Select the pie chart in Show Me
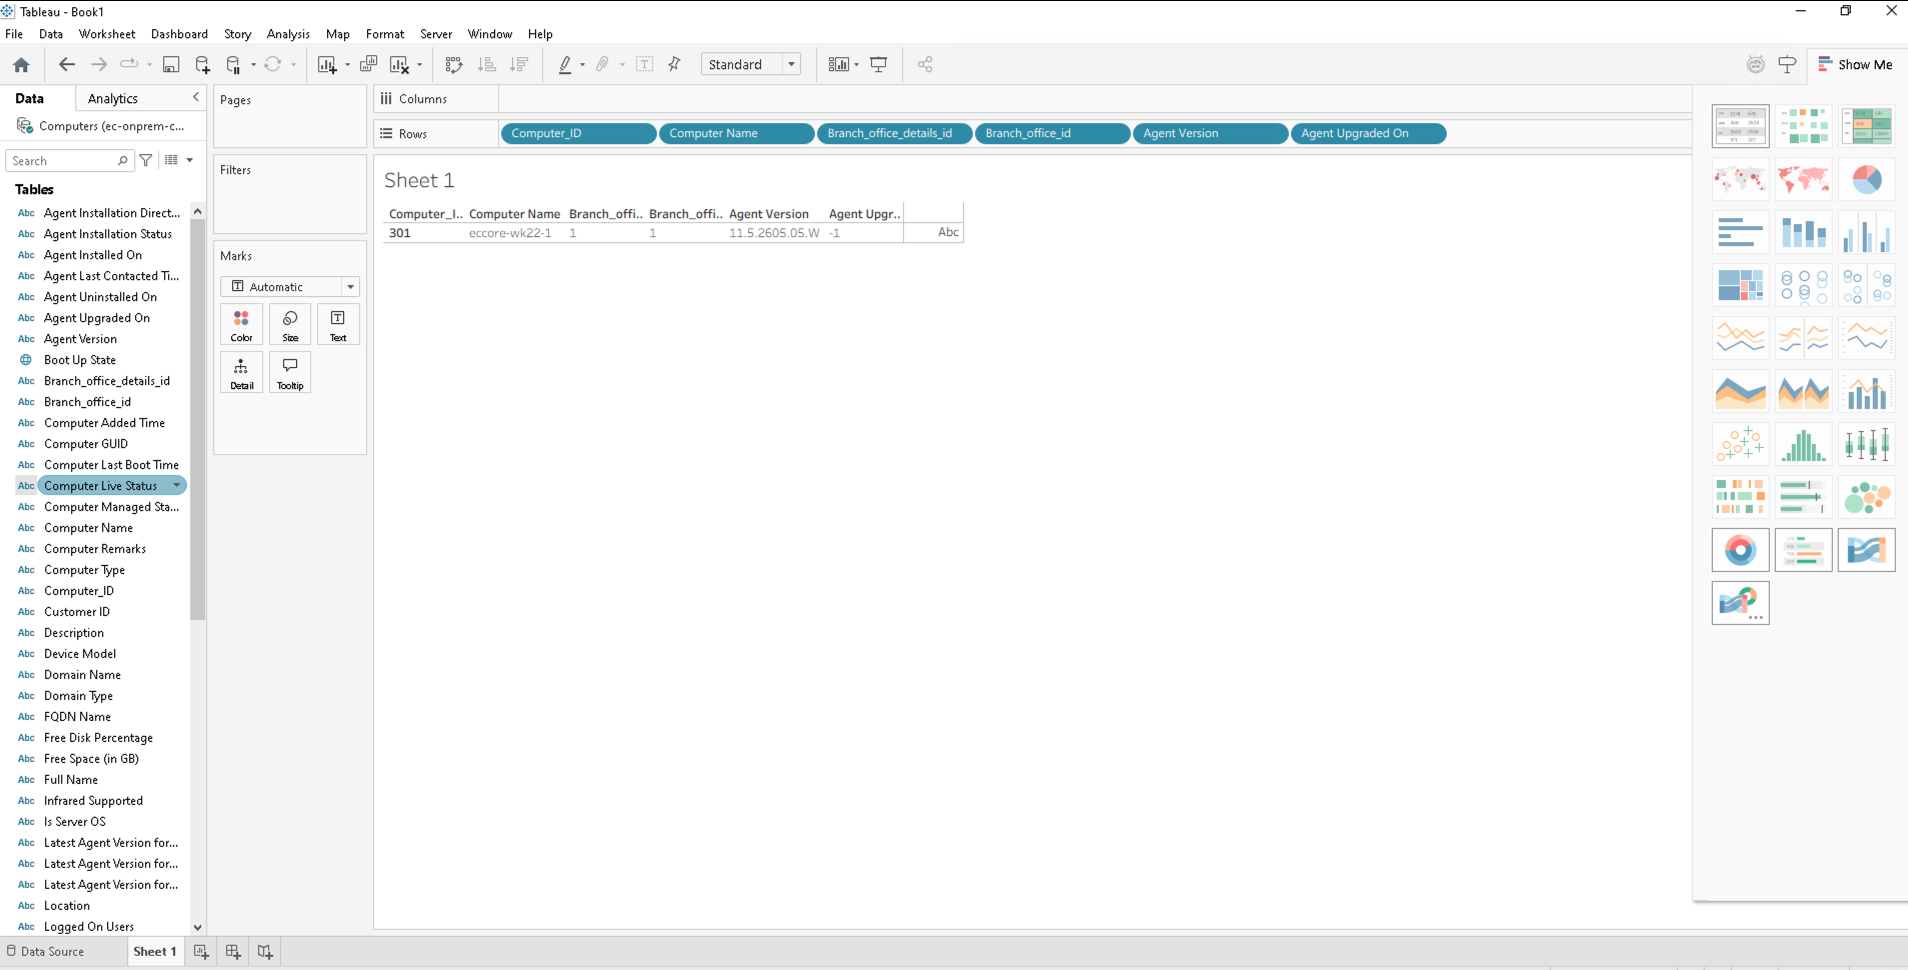The image size is (1908, 970). 1866,180
